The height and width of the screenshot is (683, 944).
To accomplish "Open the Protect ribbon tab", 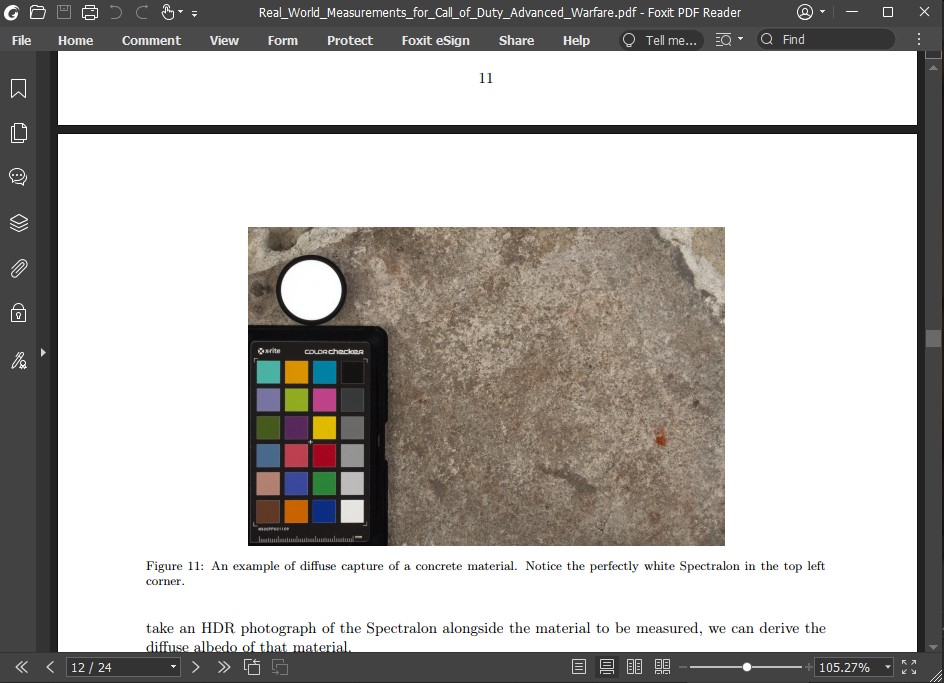I will click(349, 41).
